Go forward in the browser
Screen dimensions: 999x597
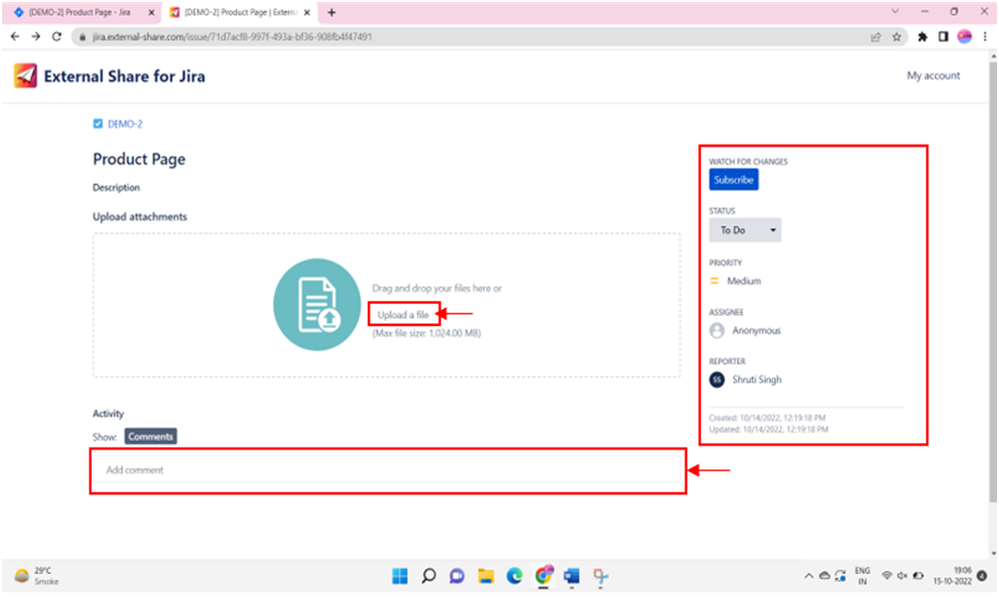36,37
